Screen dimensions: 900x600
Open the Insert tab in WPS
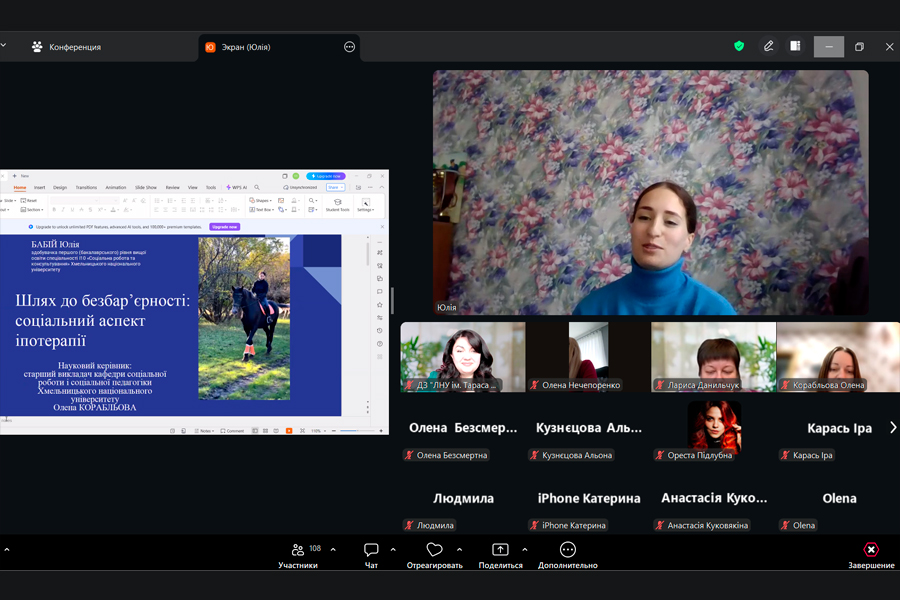tap(40, 187)
